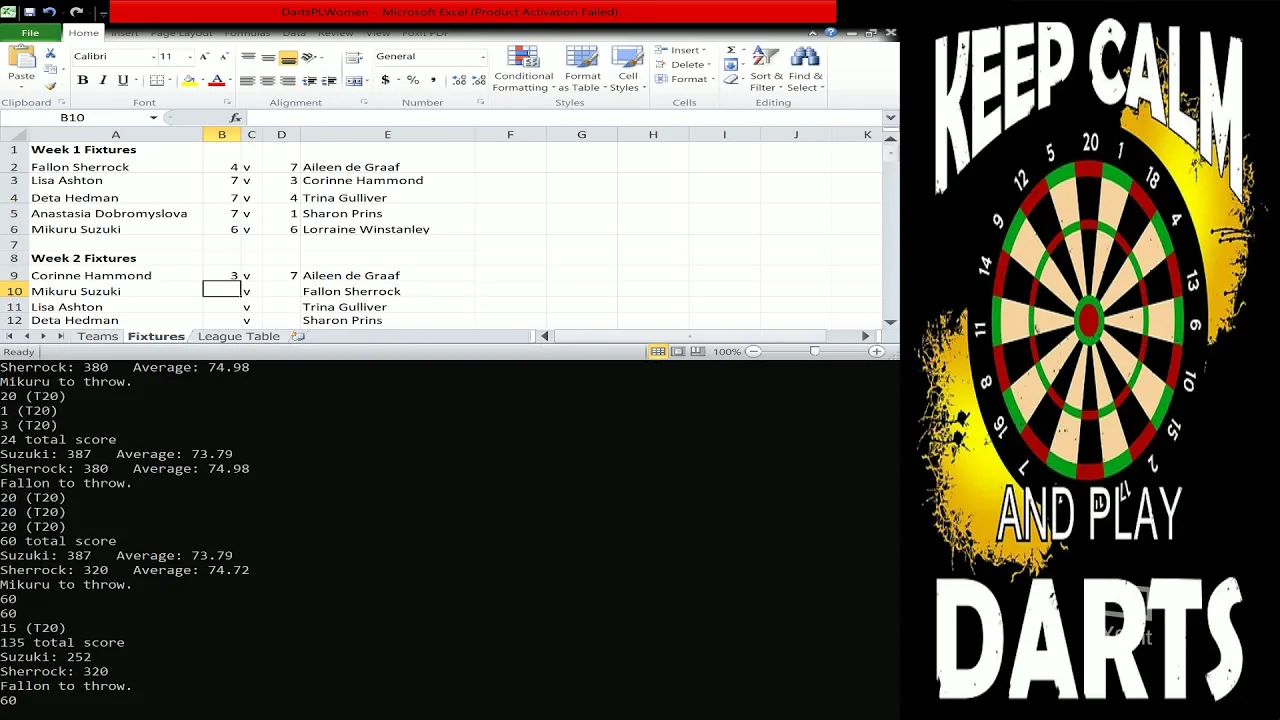The image size is (1280, 720).
Task: Switch to Page Break Preview in status bar
Action: (697, 351)
